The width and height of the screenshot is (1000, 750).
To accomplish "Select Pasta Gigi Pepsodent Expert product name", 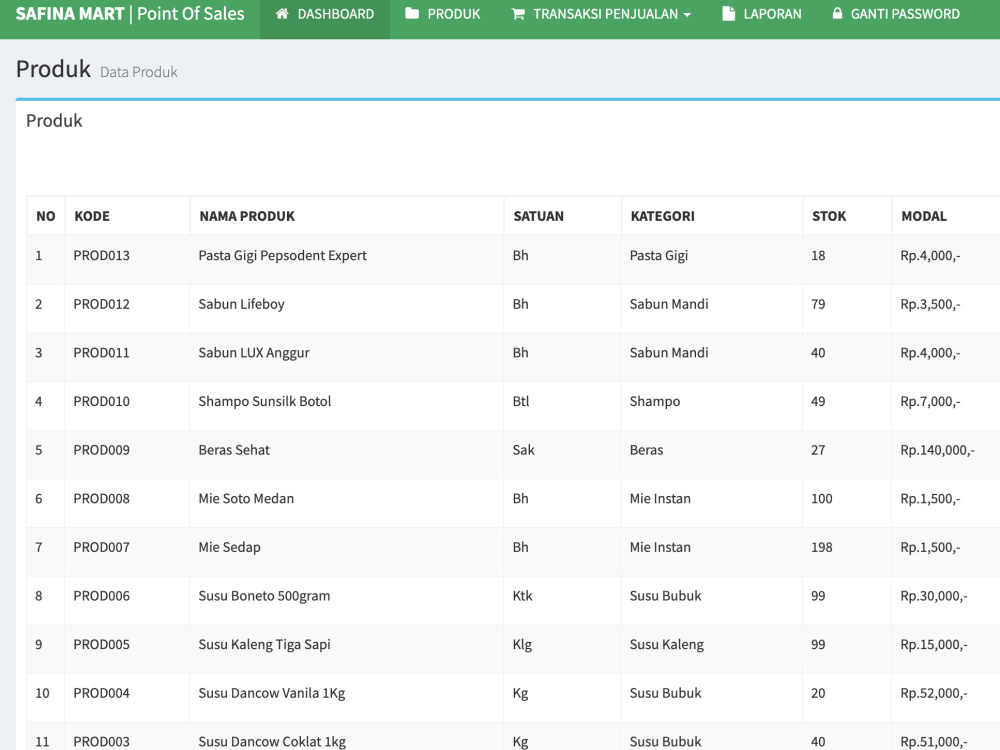I will tap(283, 256).
